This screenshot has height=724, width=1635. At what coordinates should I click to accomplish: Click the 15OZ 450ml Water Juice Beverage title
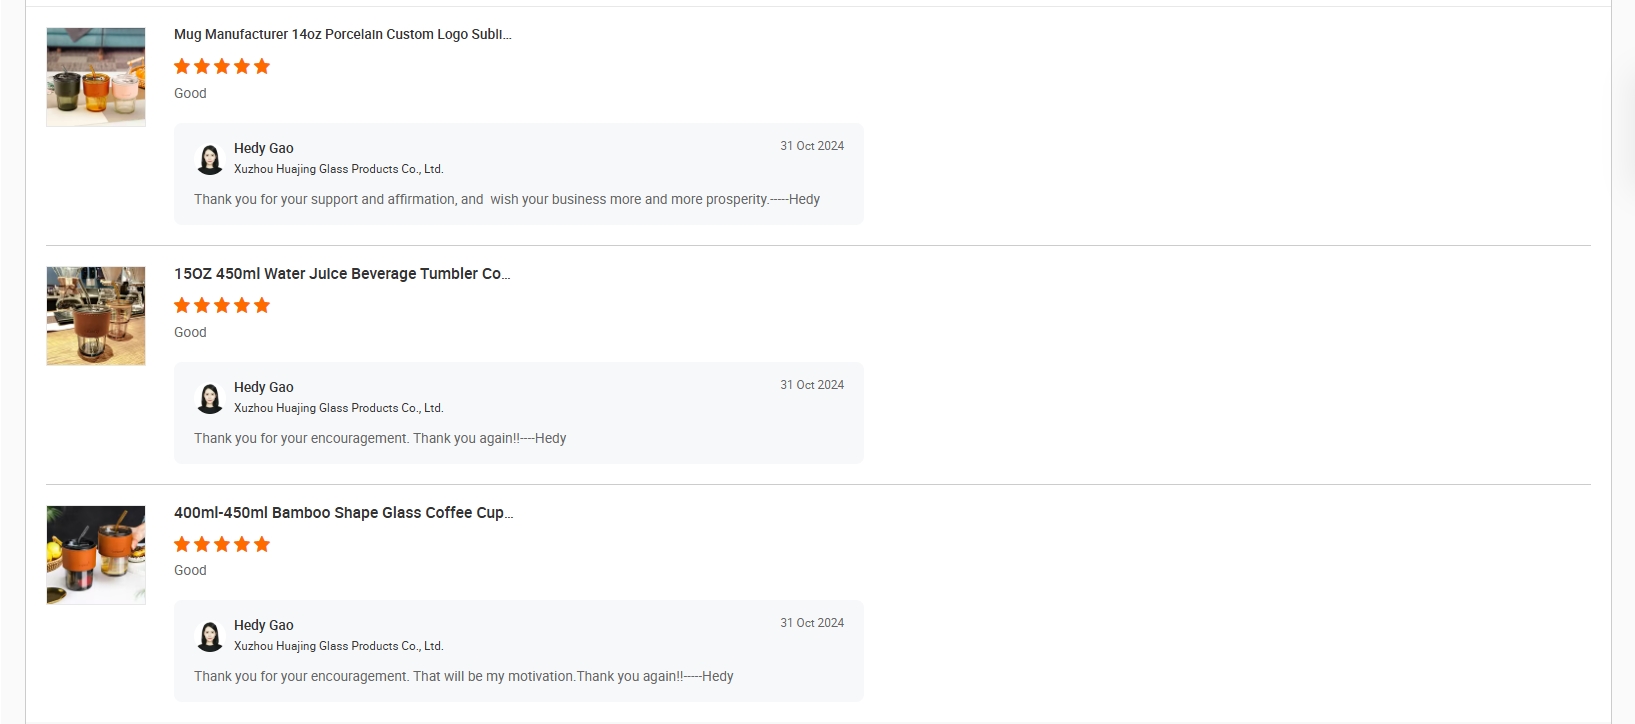pyautogui.click(x=342, y=273)
